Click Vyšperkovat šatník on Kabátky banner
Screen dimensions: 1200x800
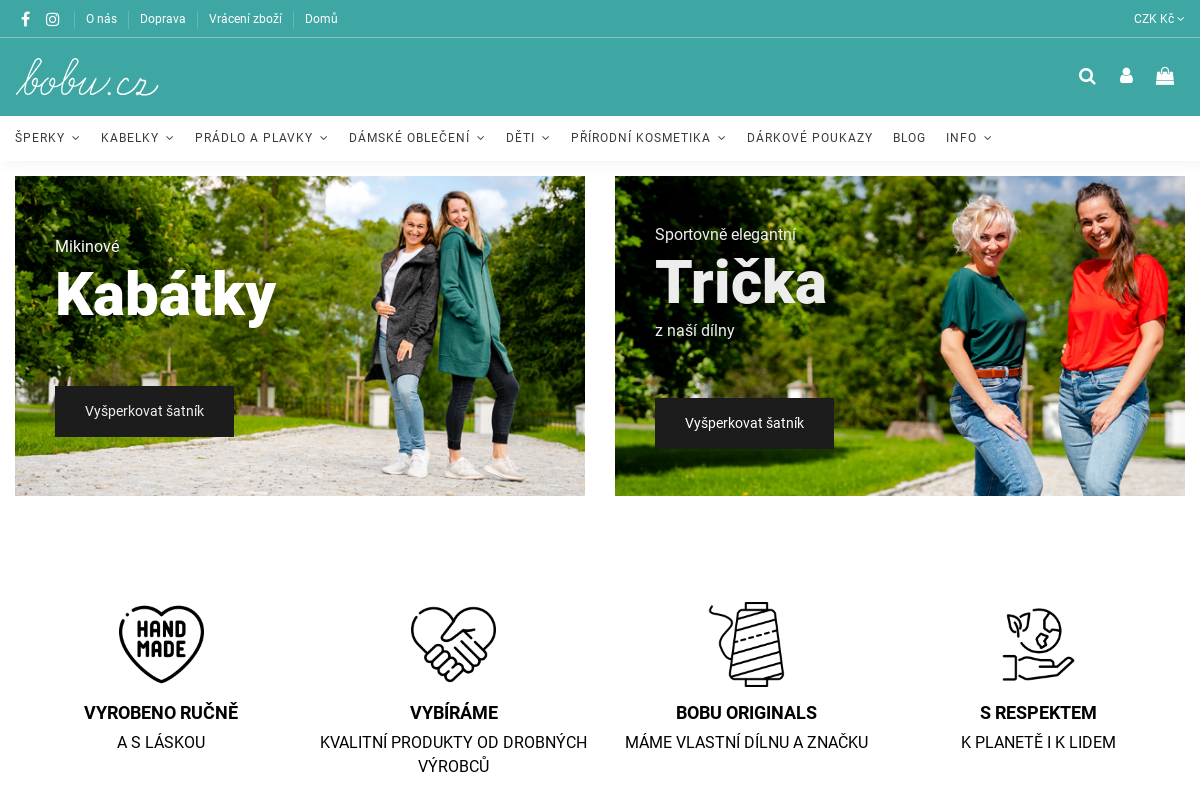(144, 411)
